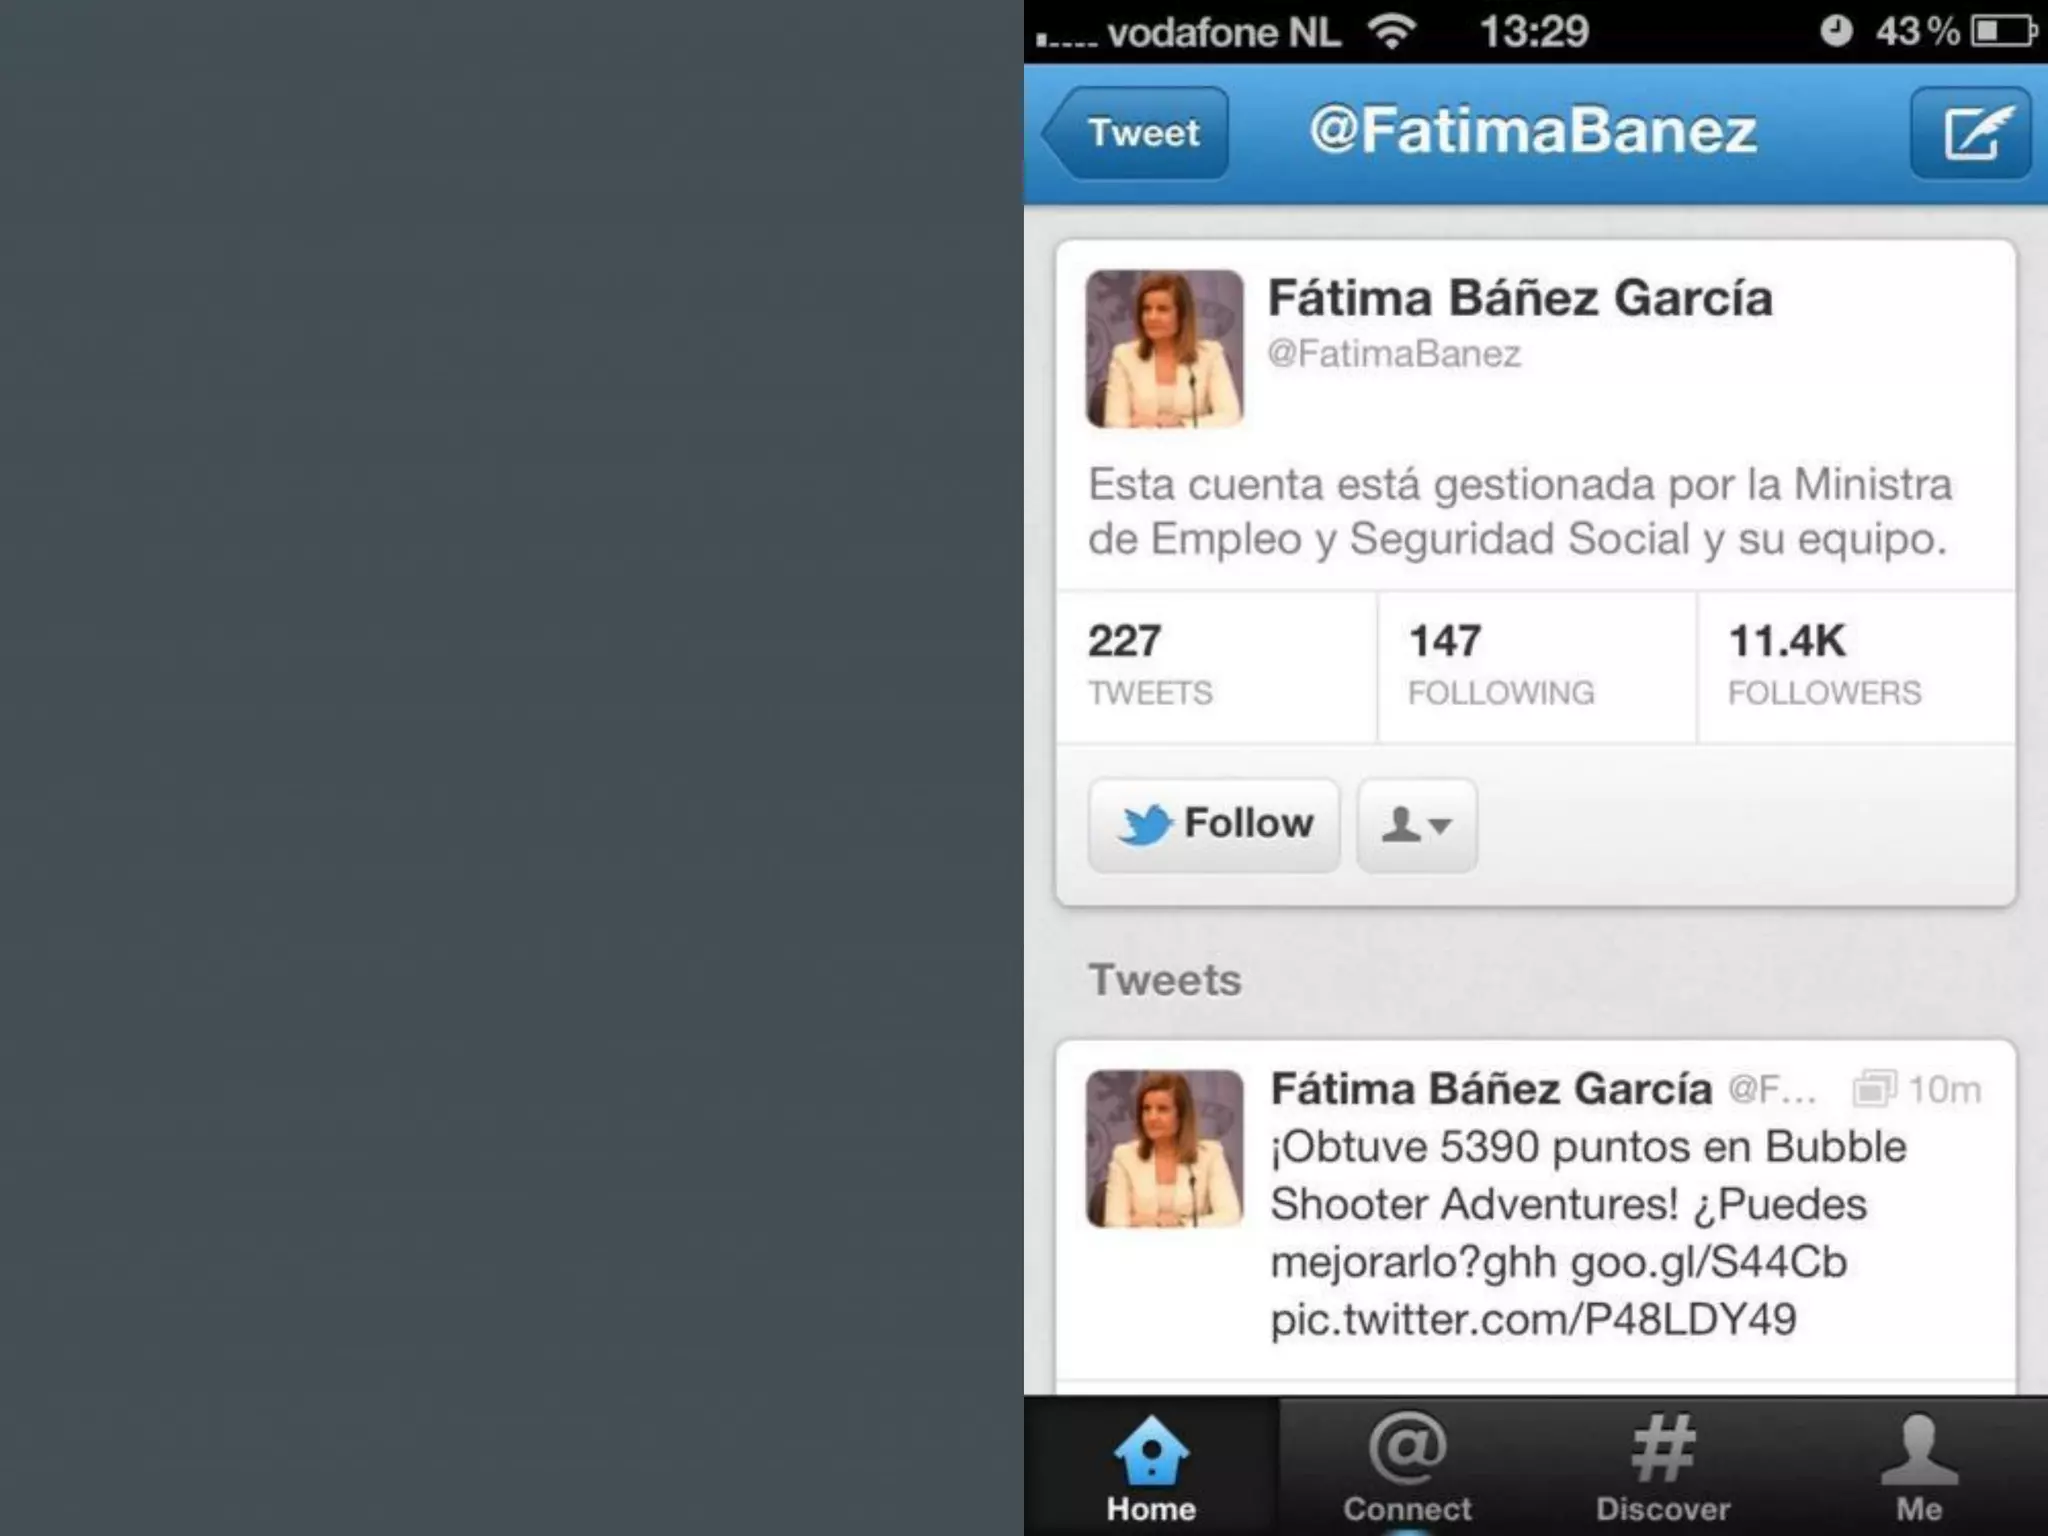Tap the alarm clock status icon
Viewport: 2048px width, 1536px height.
tap(1835, 31)
